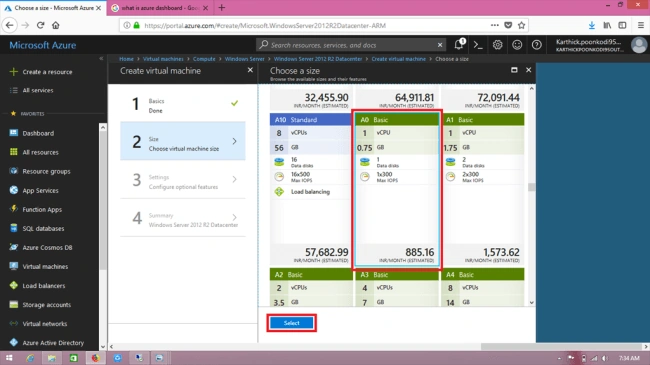Click the feedback smiley icon
This screenshot has height=365, width=650.
click(517, 45)
